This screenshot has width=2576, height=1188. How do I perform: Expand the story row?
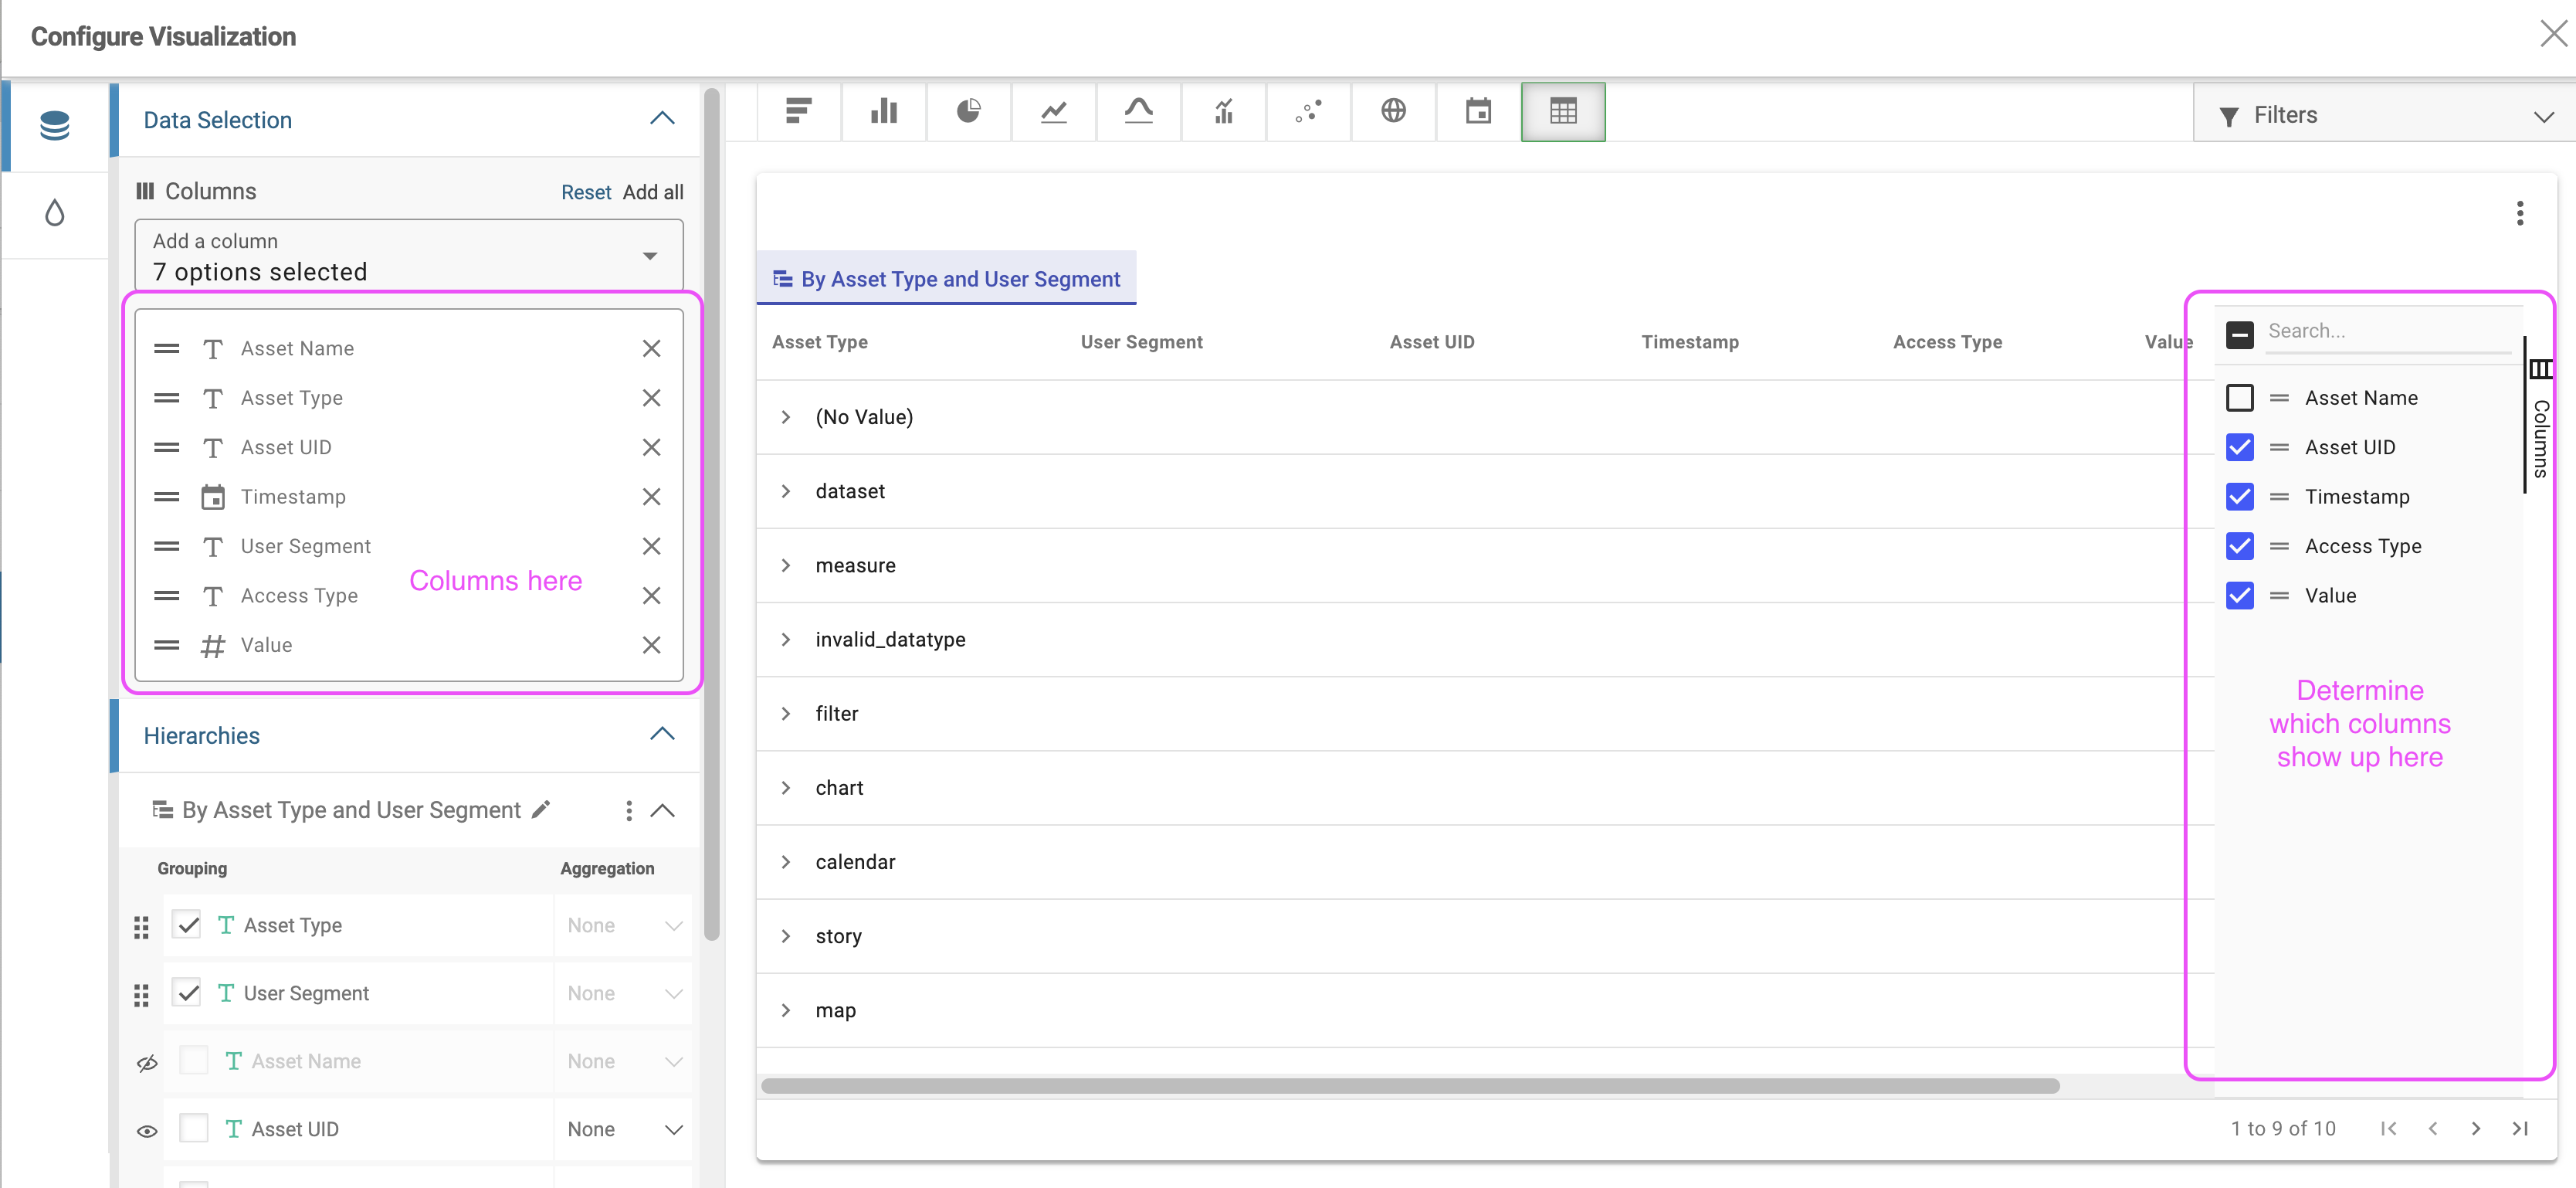pos(786,936)
